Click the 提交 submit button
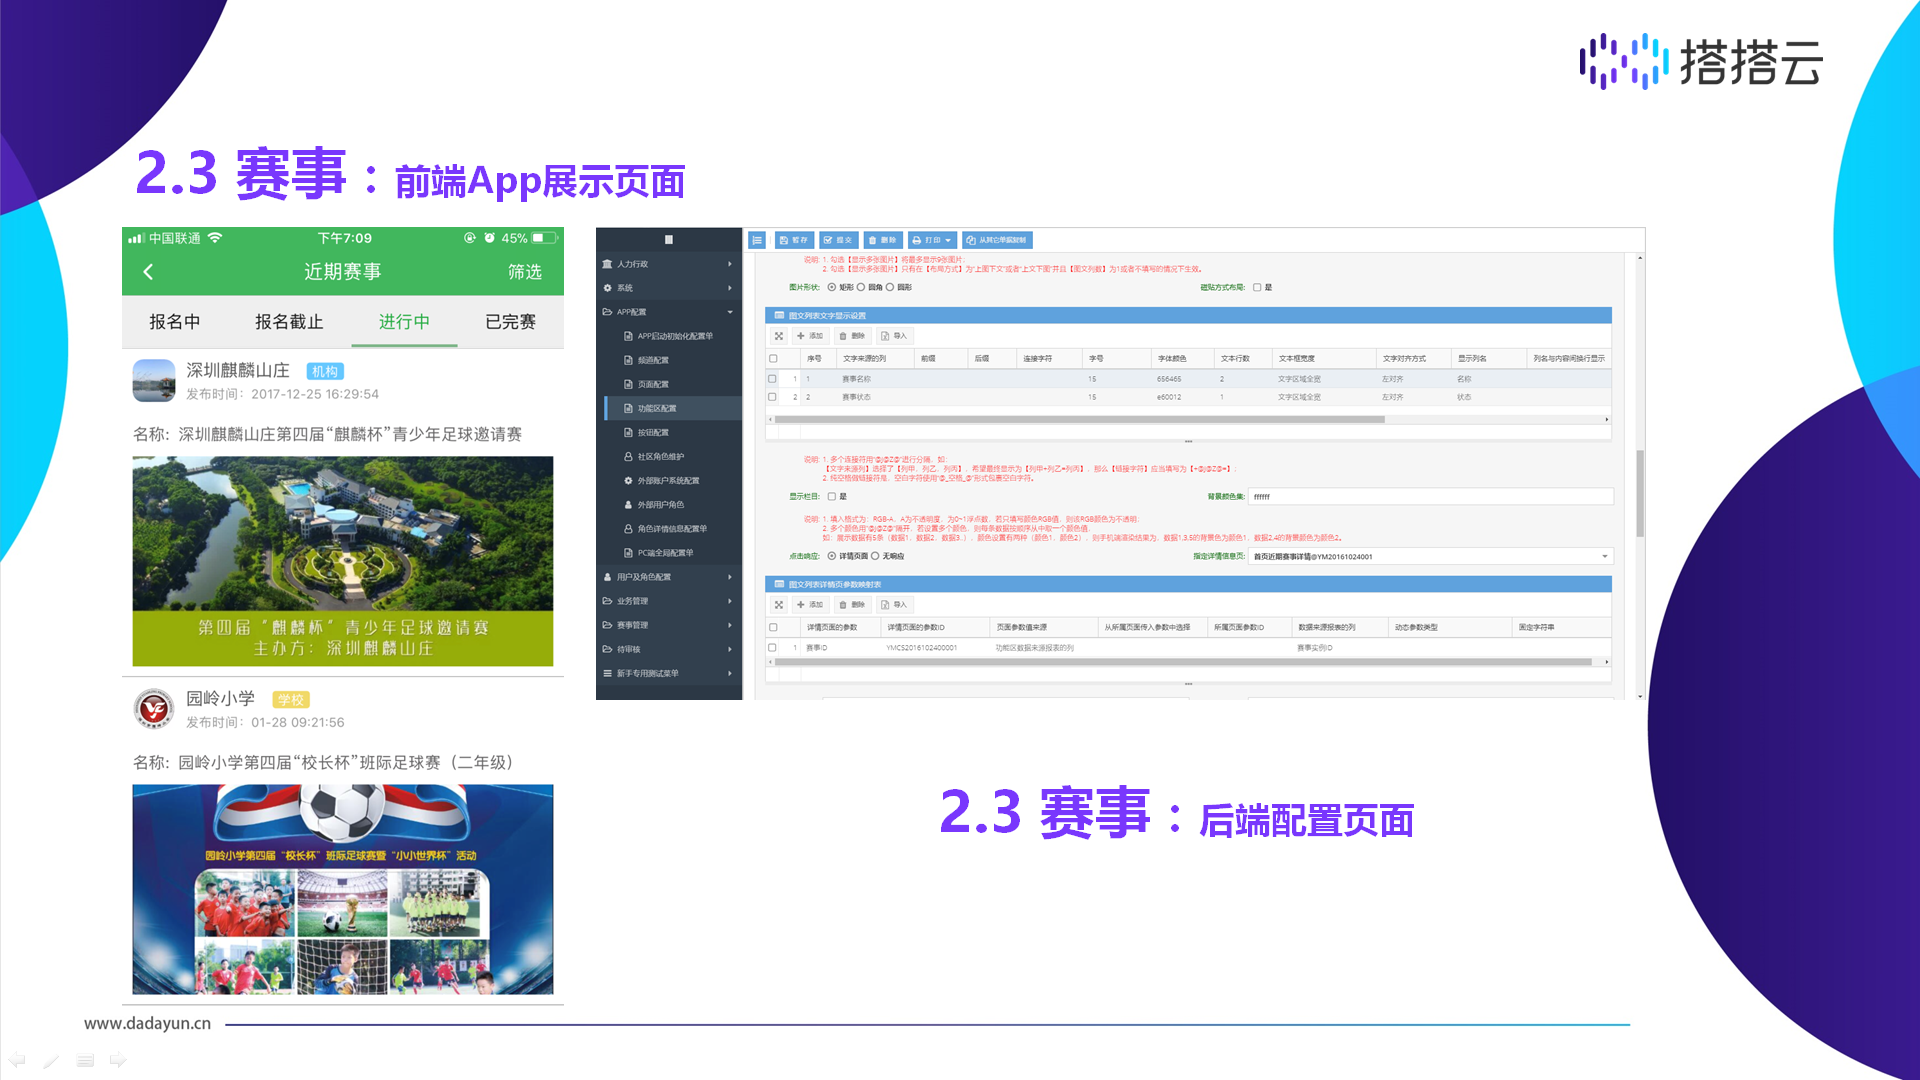 838,240
